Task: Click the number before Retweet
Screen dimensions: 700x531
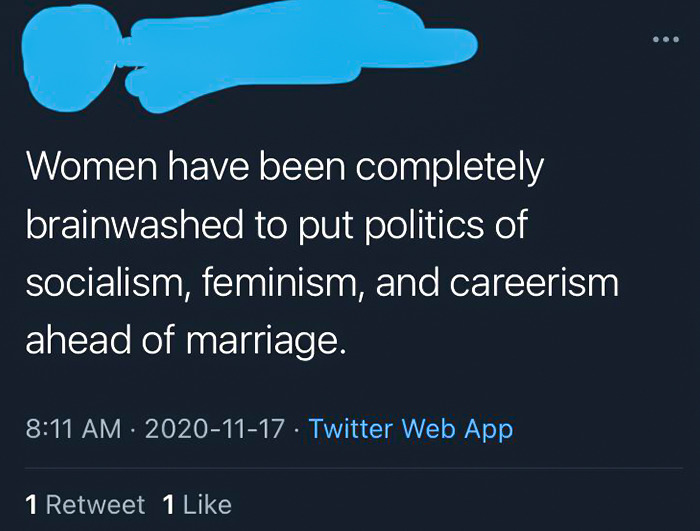Action: (33, 504)
